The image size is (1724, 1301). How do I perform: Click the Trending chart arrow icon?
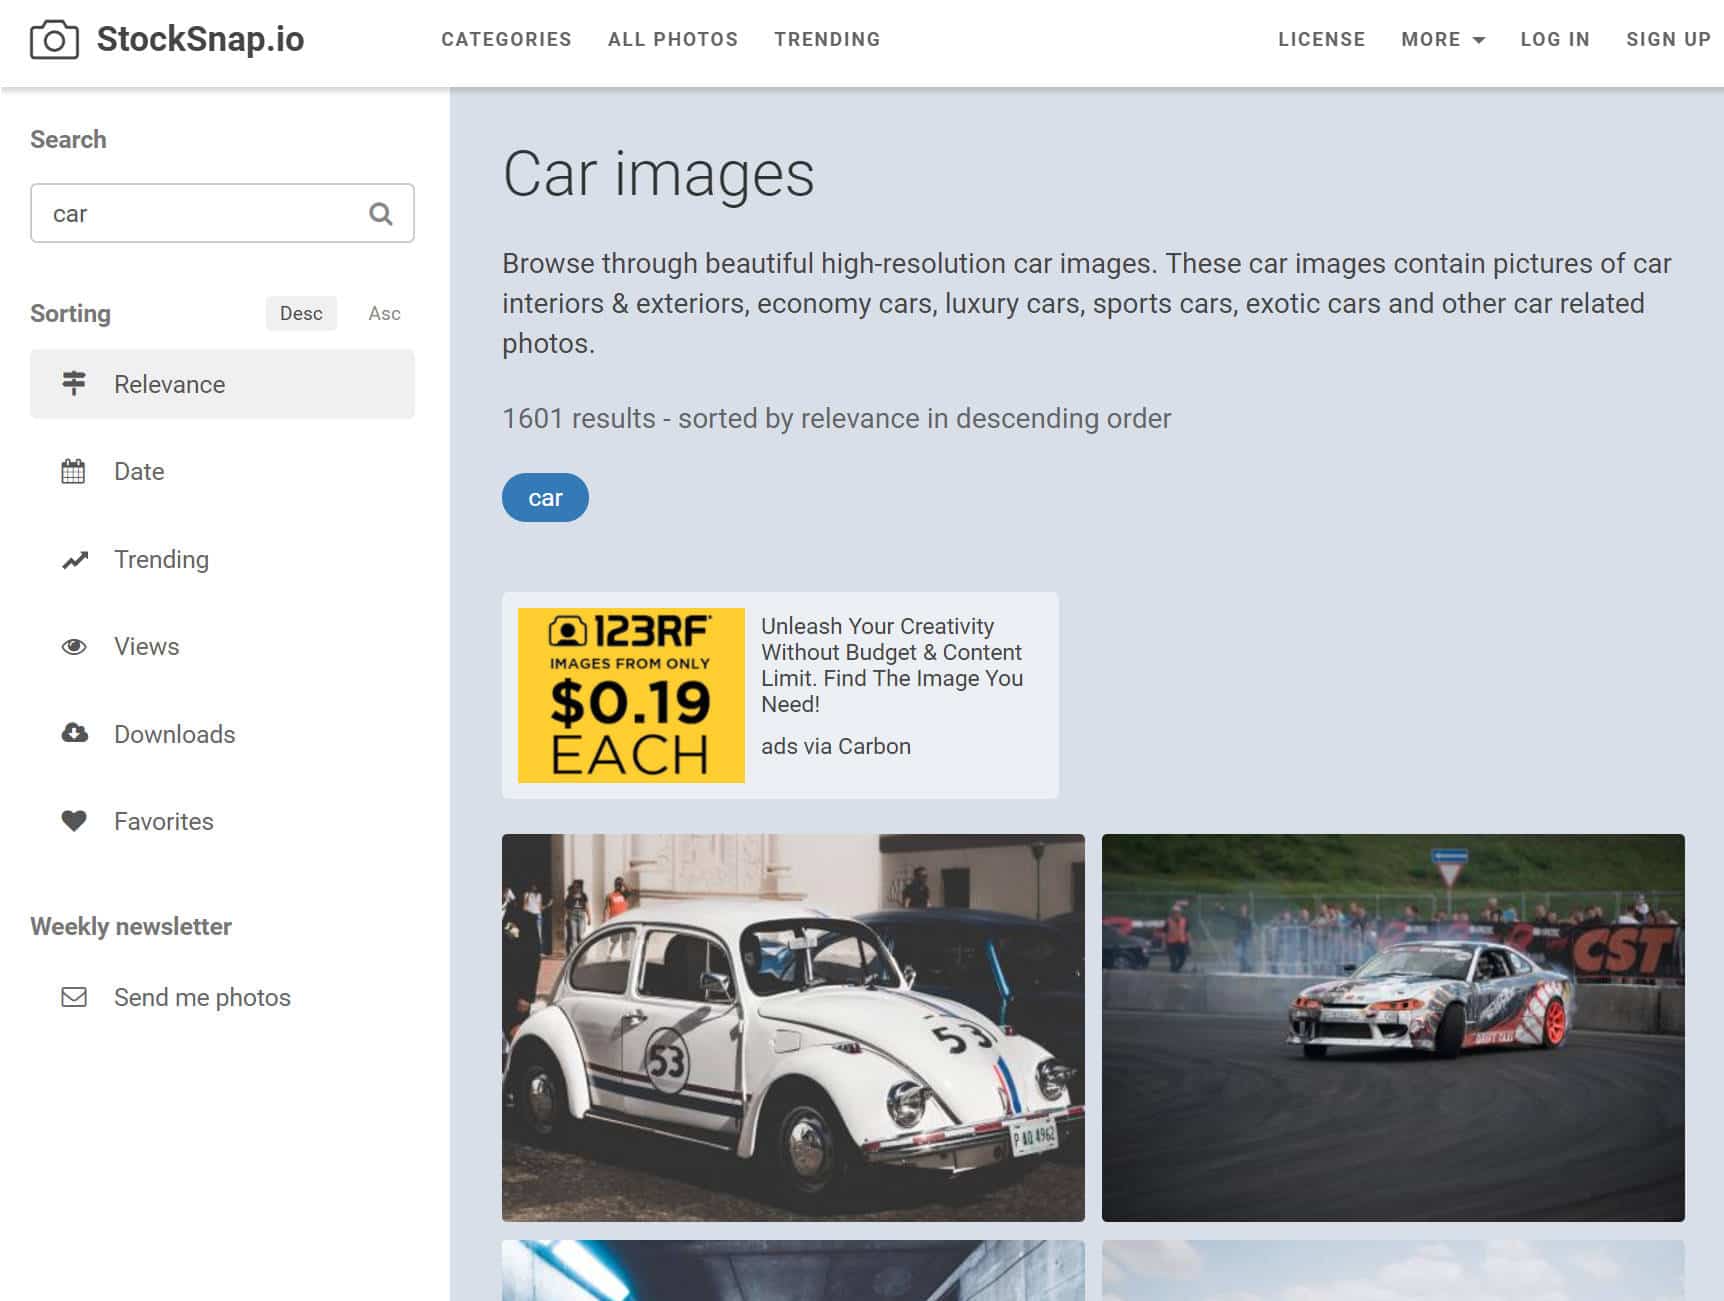click(x=74, y=560)
